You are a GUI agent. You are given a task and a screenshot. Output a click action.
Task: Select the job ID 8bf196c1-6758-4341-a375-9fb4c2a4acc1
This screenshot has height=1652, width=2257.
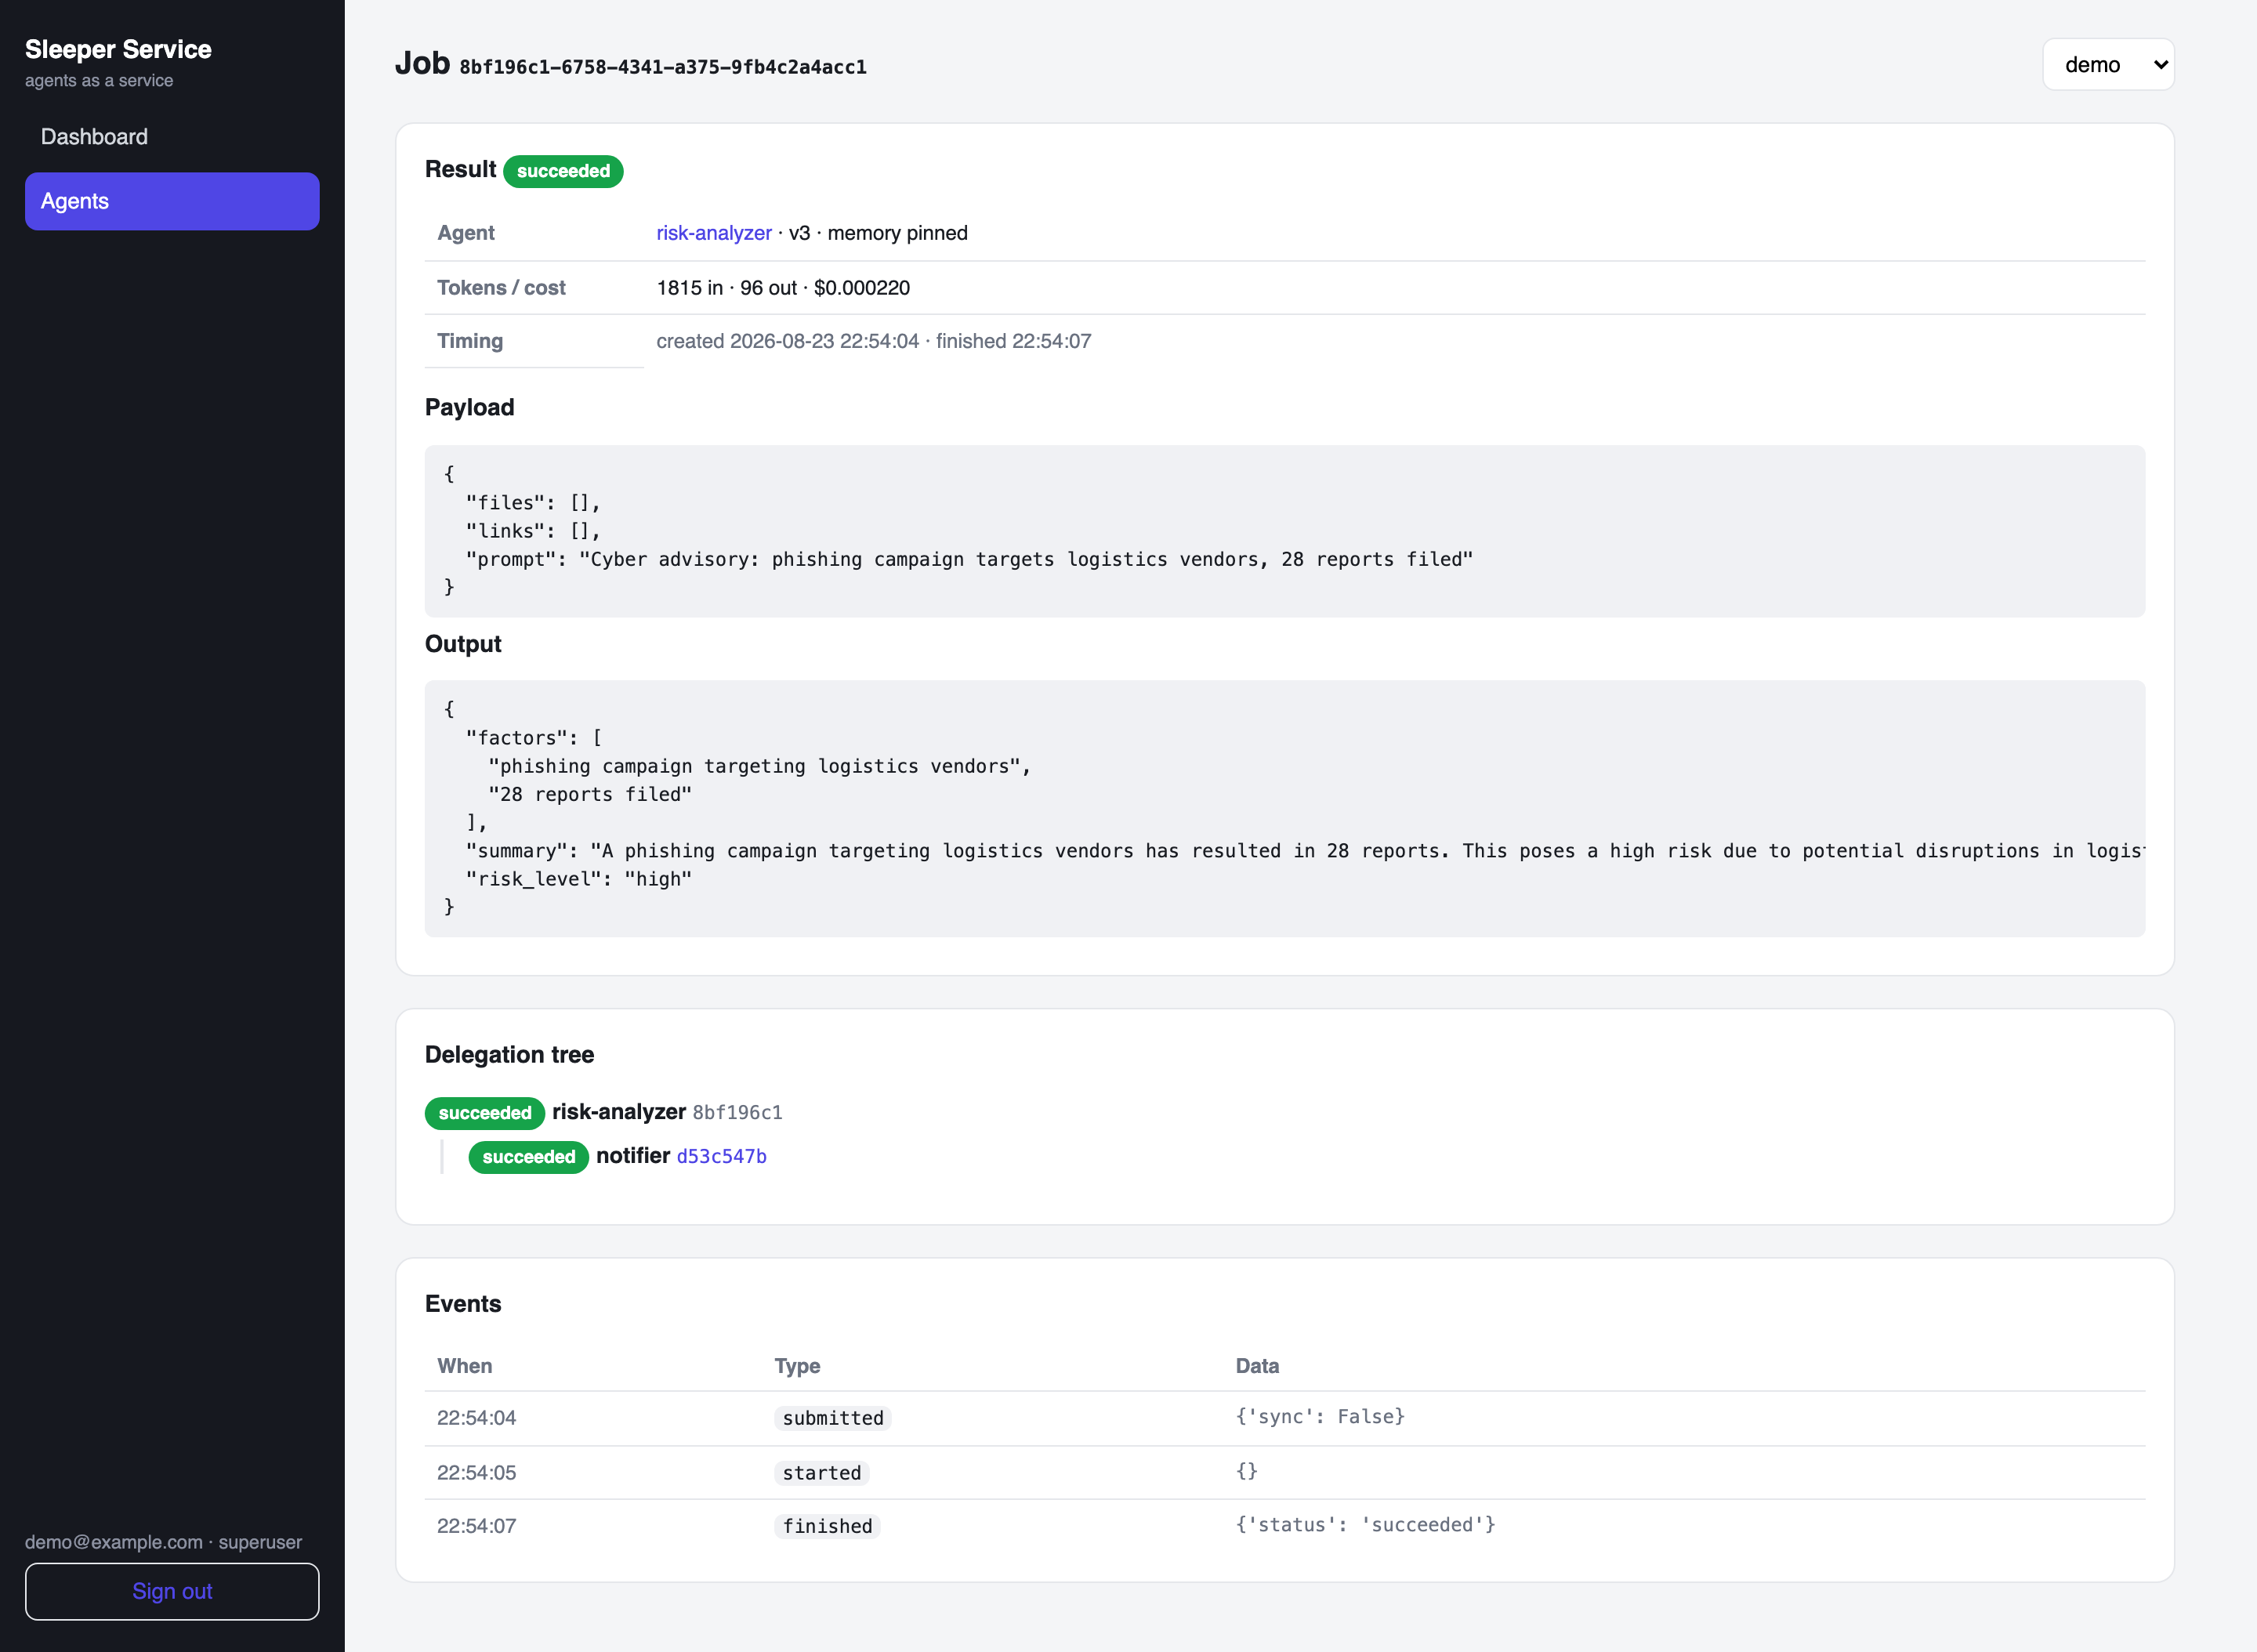663,67
